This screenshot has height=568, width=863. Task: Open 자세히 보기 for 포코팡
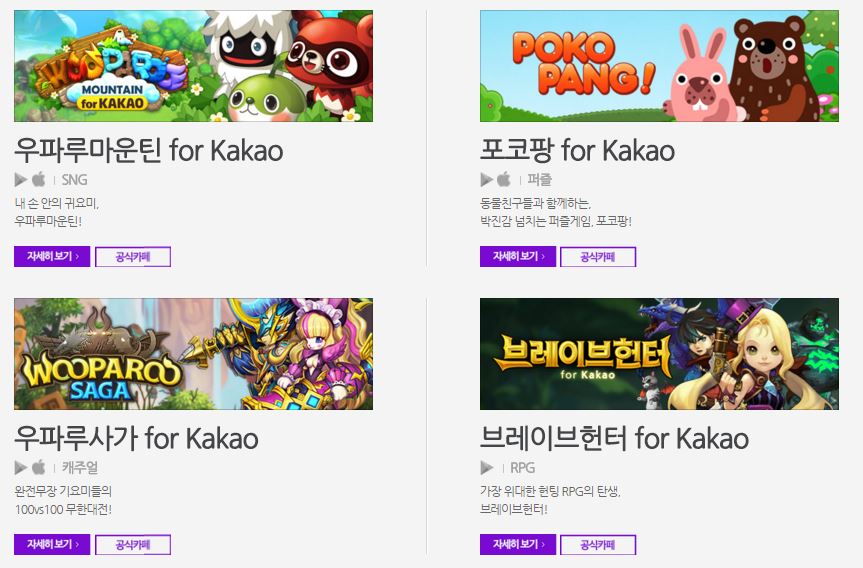point(518,256)
